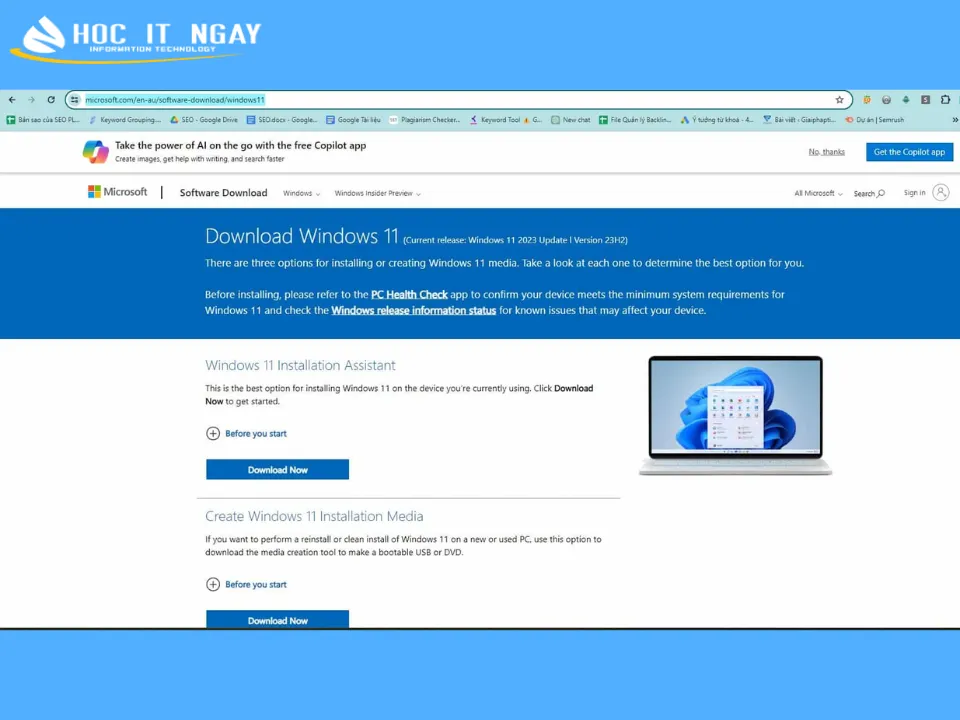The width and height of the screenshot is (960, 720).
Task: Reload the page with the refresh icon
Action: coord(51,100)
